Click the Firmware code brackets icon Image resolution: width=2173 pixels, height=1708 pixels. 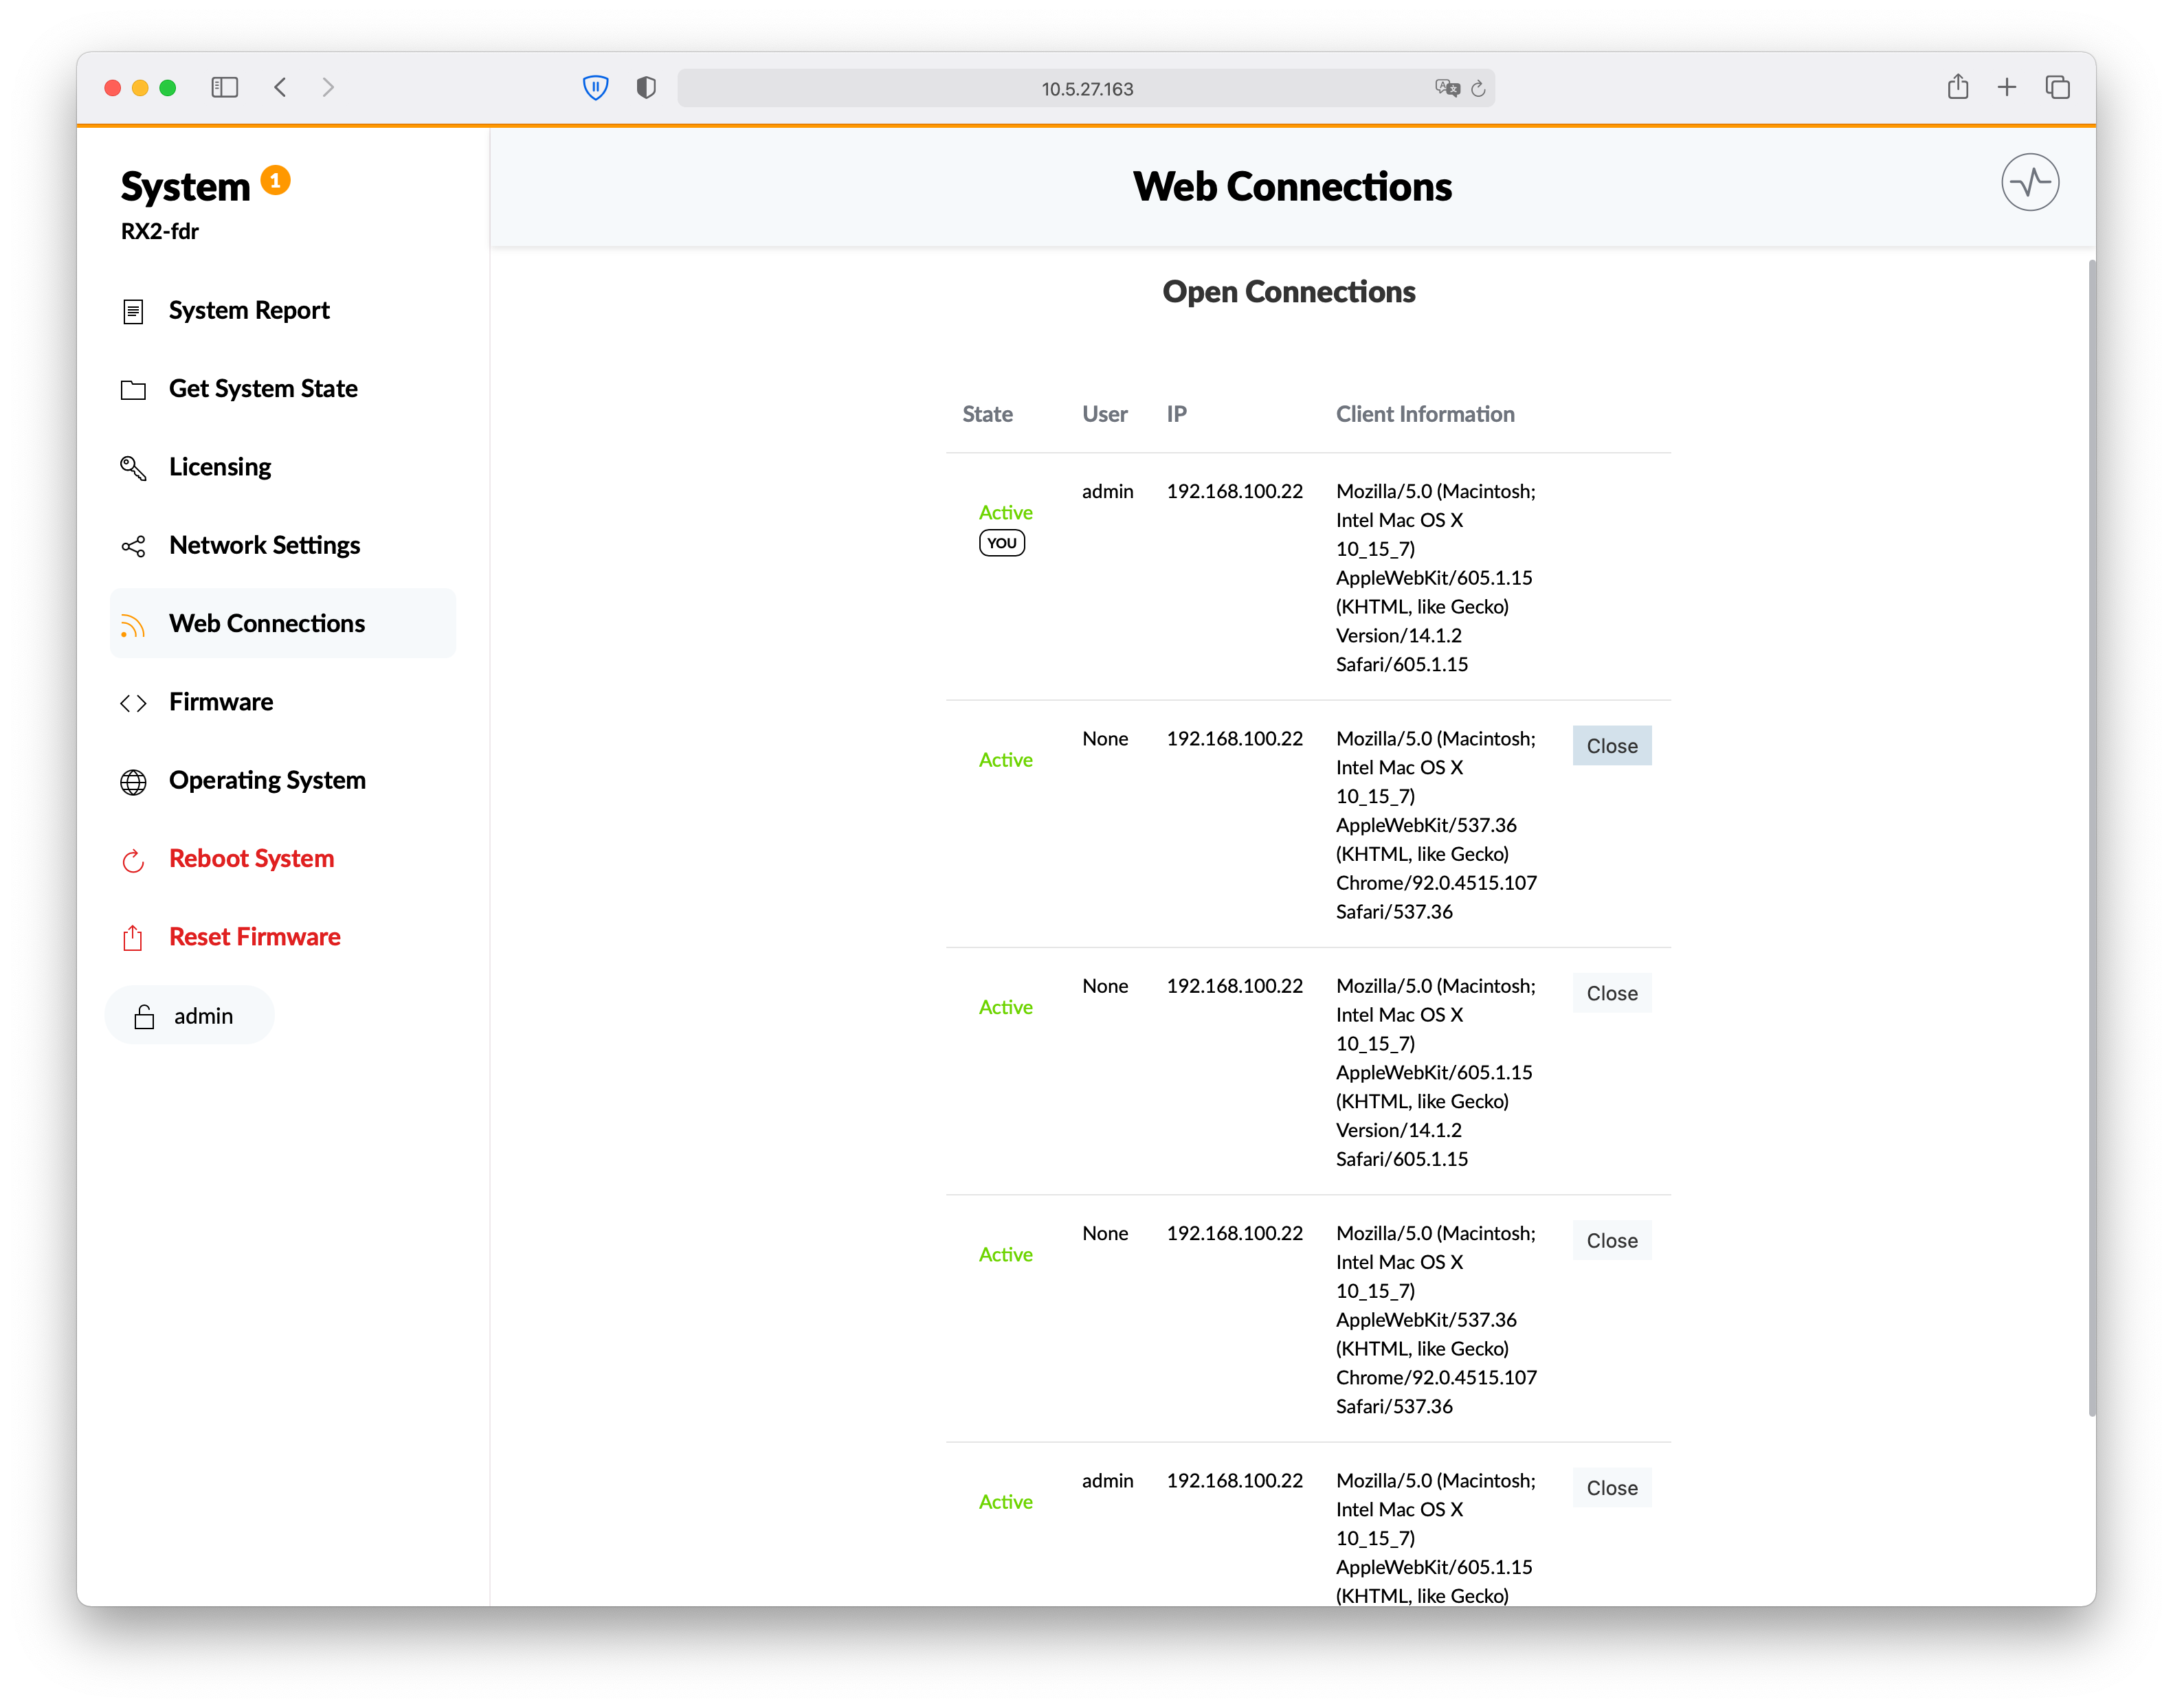tap(133, 703)
